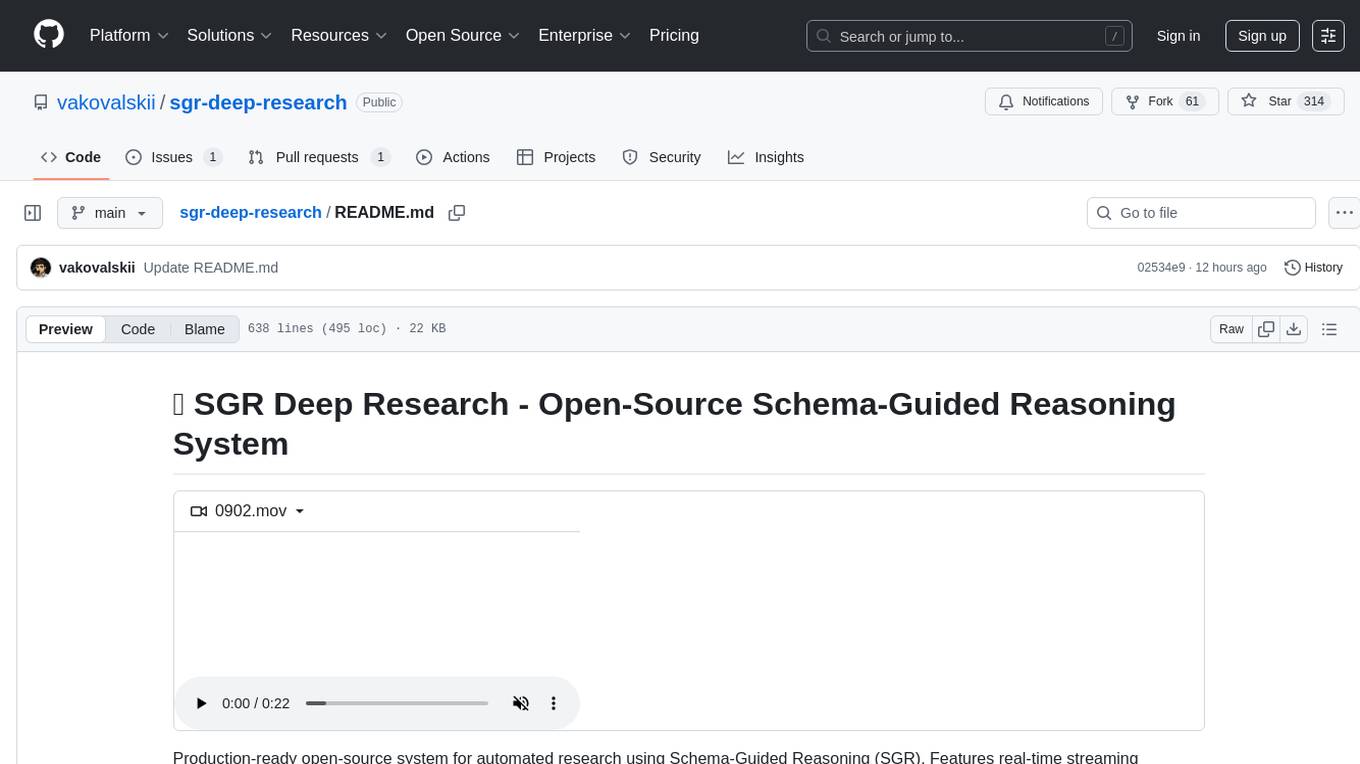
Task: Open the 0902.mov video dropdown
Action: click(246, 511)
